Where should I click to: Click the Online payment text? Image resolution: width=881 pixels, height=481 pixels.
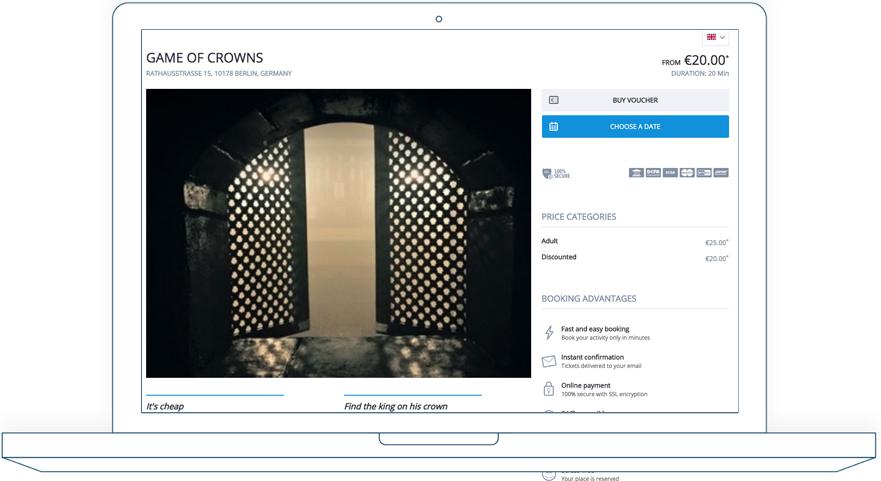(585, 385)
